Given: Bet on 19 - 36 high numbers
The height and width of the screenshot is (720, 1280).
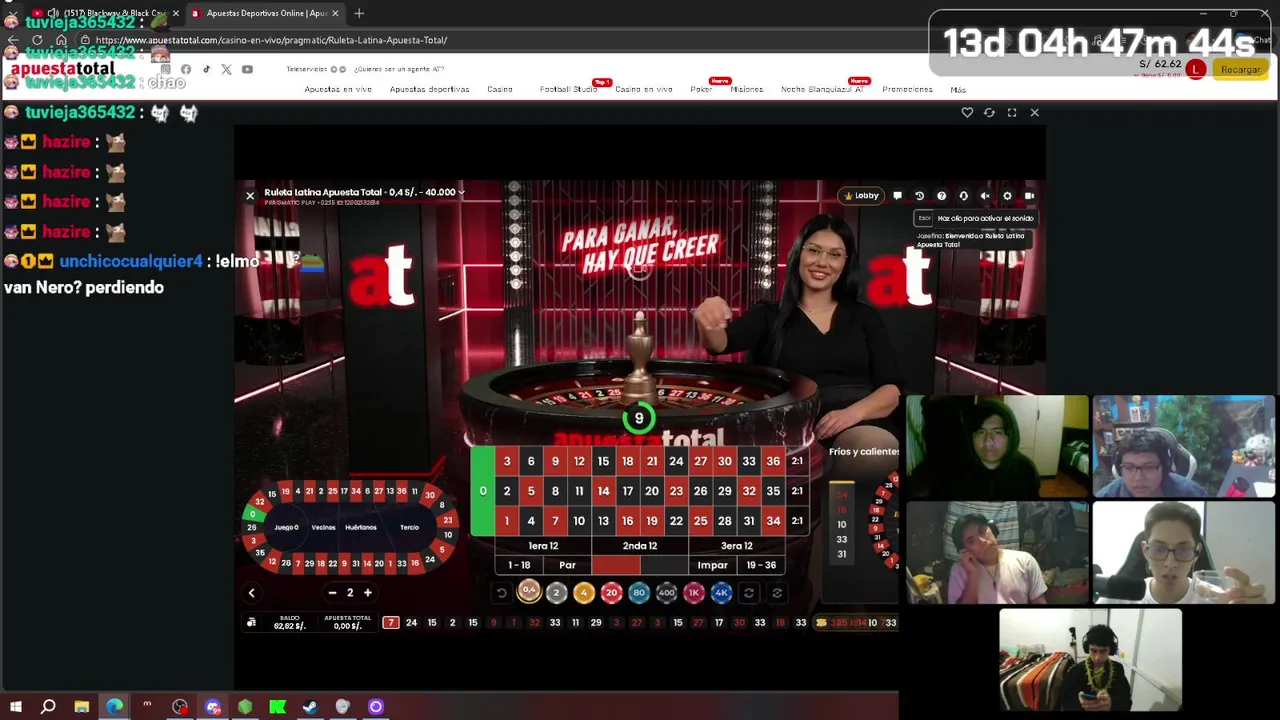Looking at the screenshot, I should point(761,565).
